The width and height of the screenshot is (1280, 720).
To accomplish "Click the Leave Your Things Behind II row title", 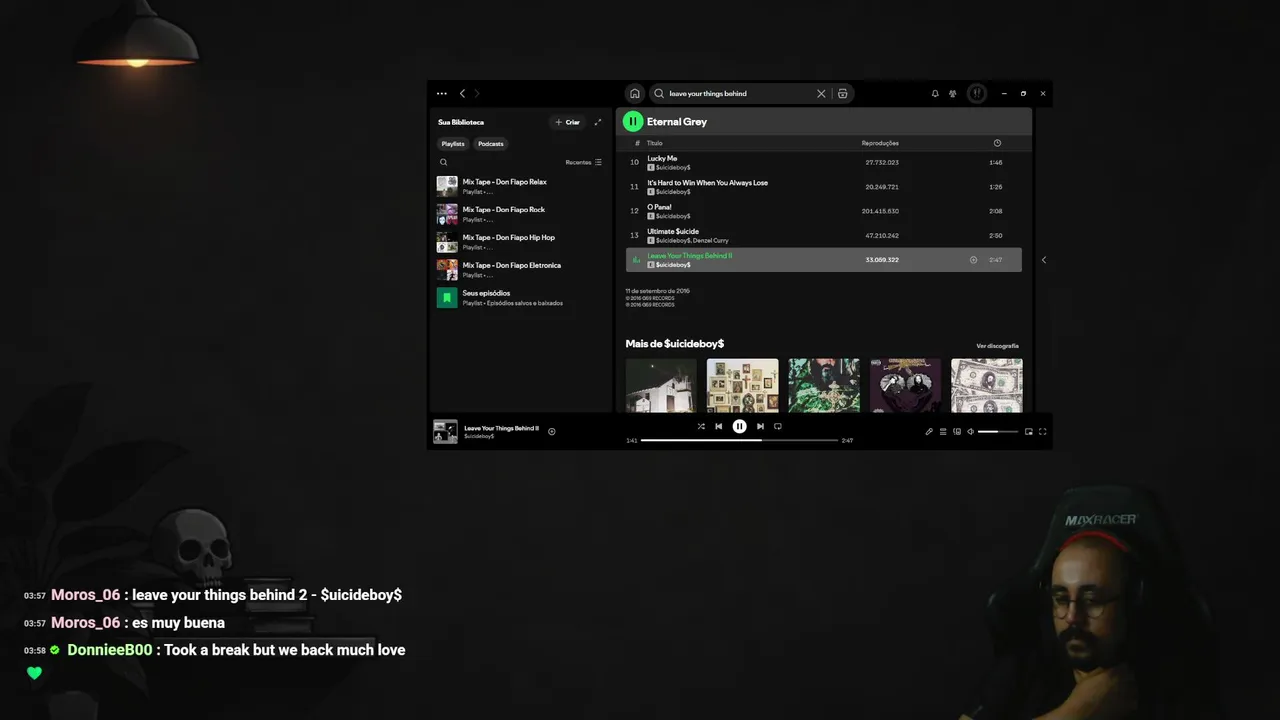I will [x=690, y=256].
